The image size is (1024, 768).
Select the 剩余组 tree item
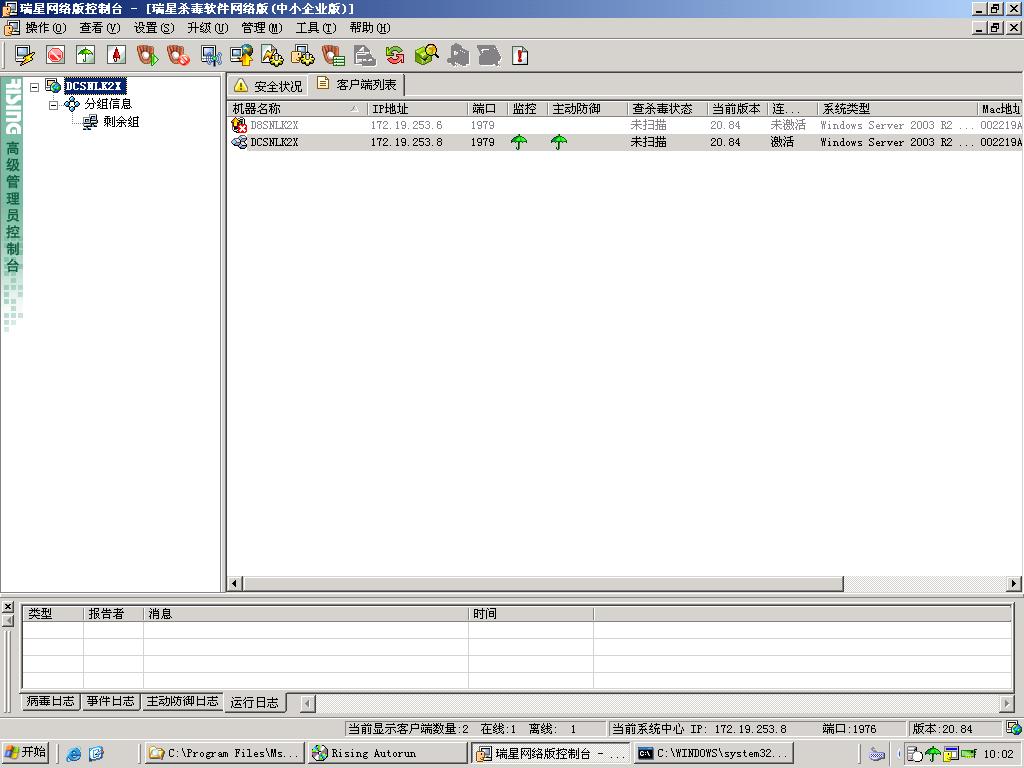pos(121,121)
